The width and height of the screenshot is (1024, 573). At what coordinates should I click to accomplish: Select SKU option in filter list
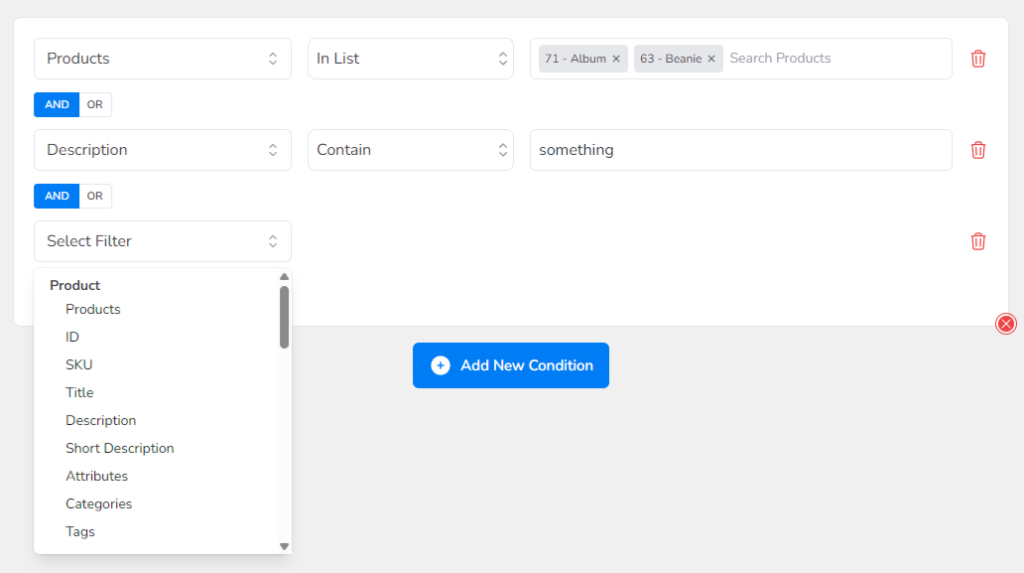(79, 365)
